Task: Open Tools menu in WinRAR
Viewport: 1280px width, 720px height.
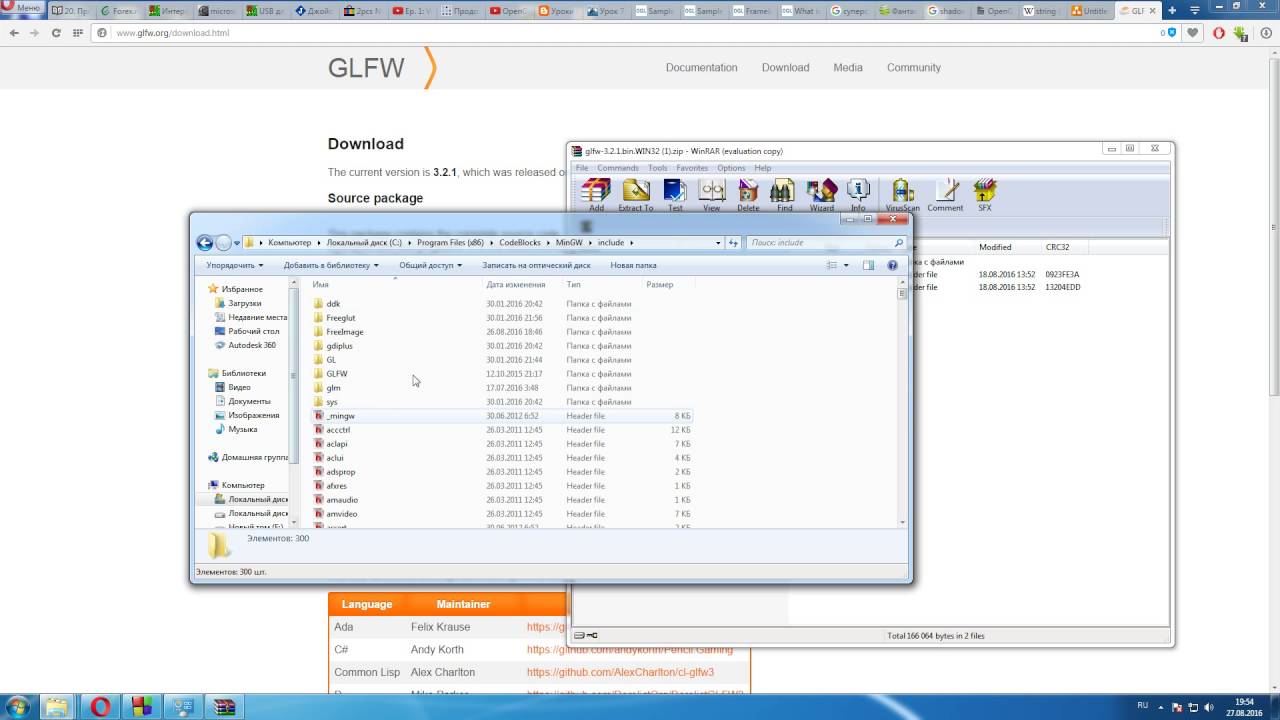Action: (657, 168)
